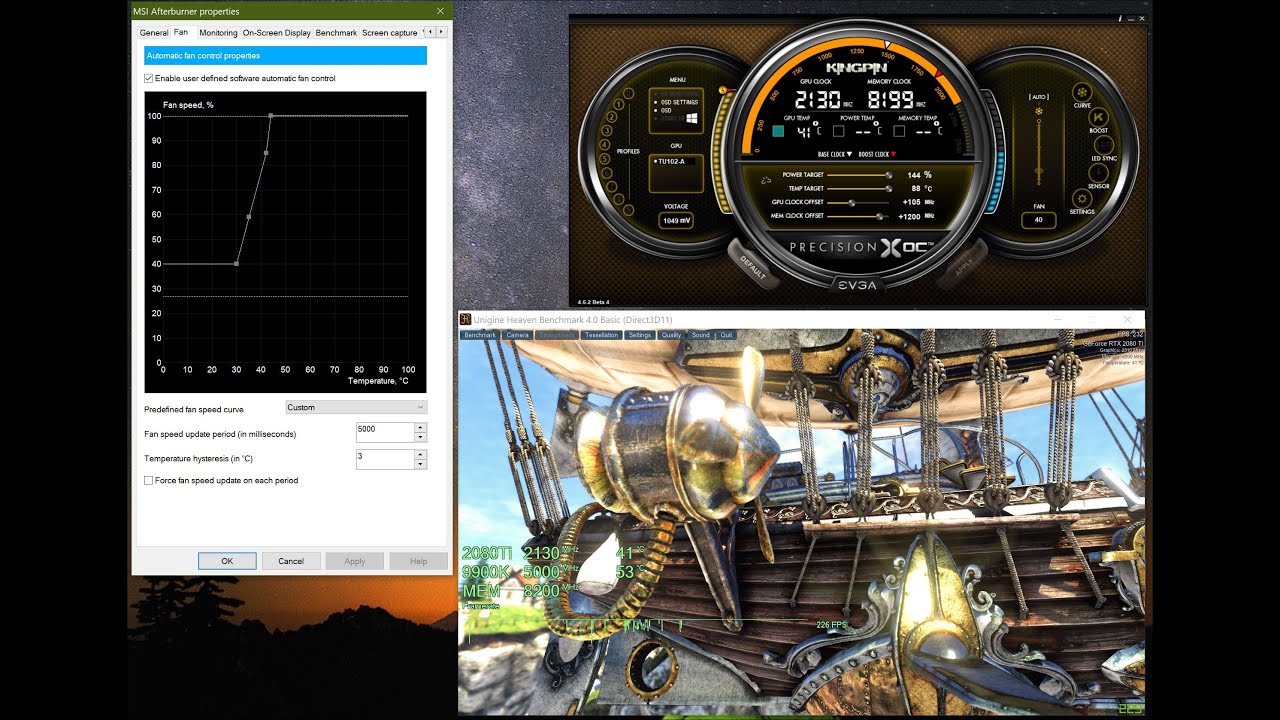Select profile 2 in Precision X
The width and height of the screenshot is (1280, 720).
pyautogui.click(x=611, y=117)
